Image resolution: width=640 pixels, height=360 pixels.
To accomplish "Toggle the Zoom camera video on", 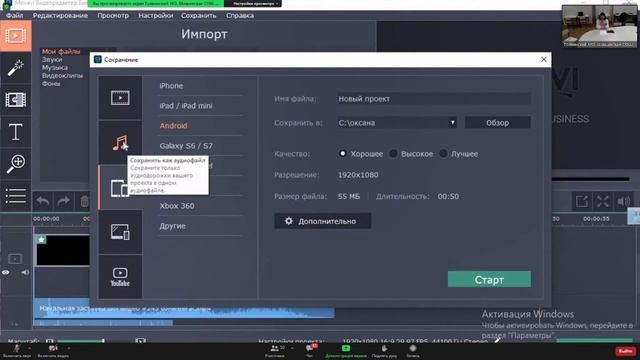I will 53,348.
